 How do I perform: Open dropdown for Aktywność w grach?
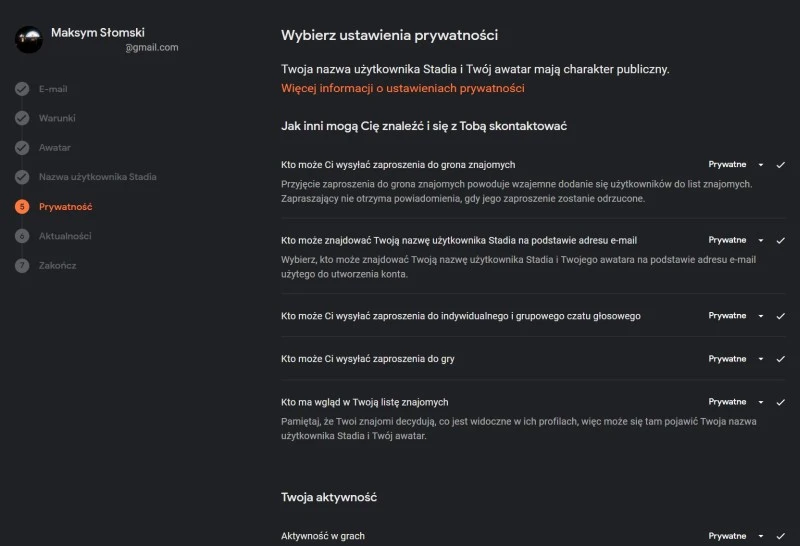click(x=736, y=536)
